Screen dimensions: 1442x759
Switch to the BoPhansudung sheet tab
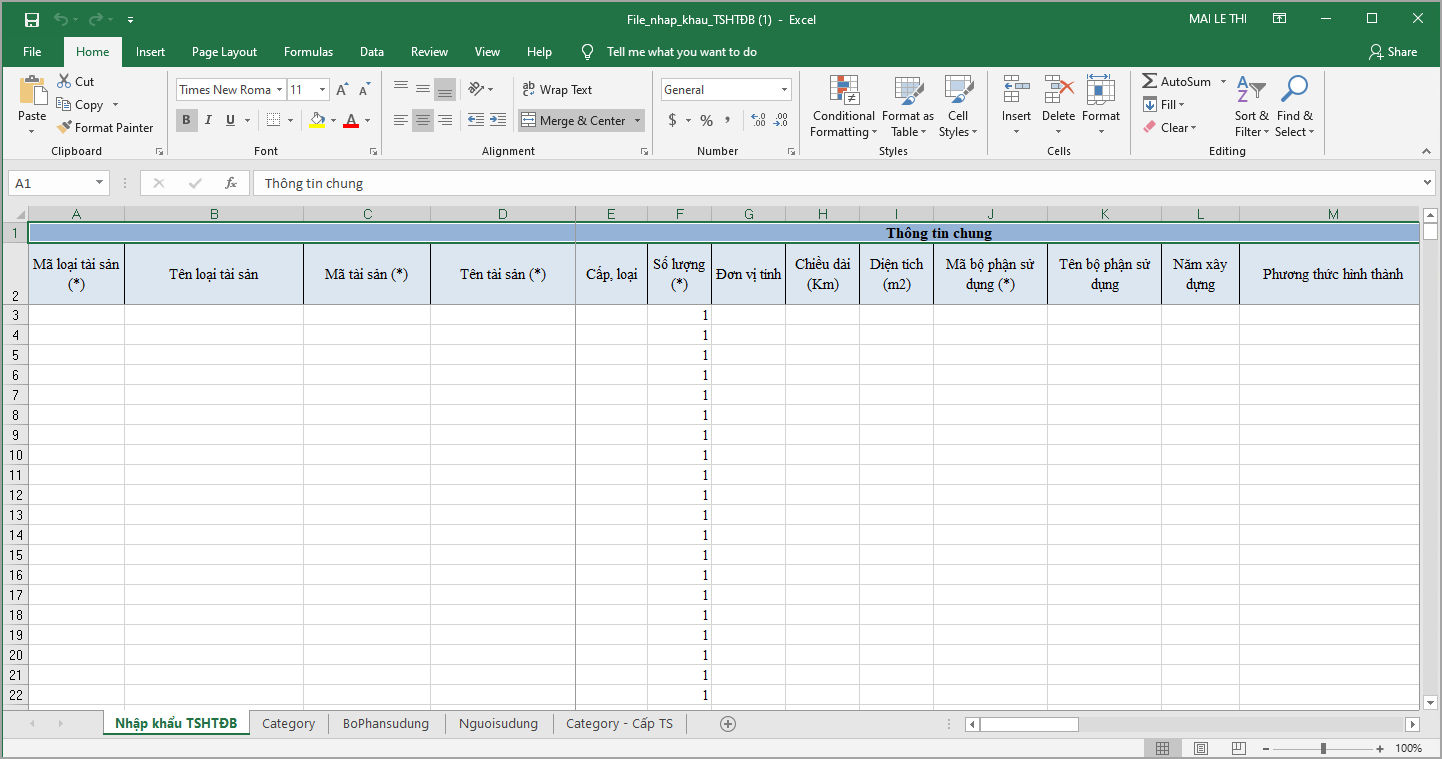[385, 724]
